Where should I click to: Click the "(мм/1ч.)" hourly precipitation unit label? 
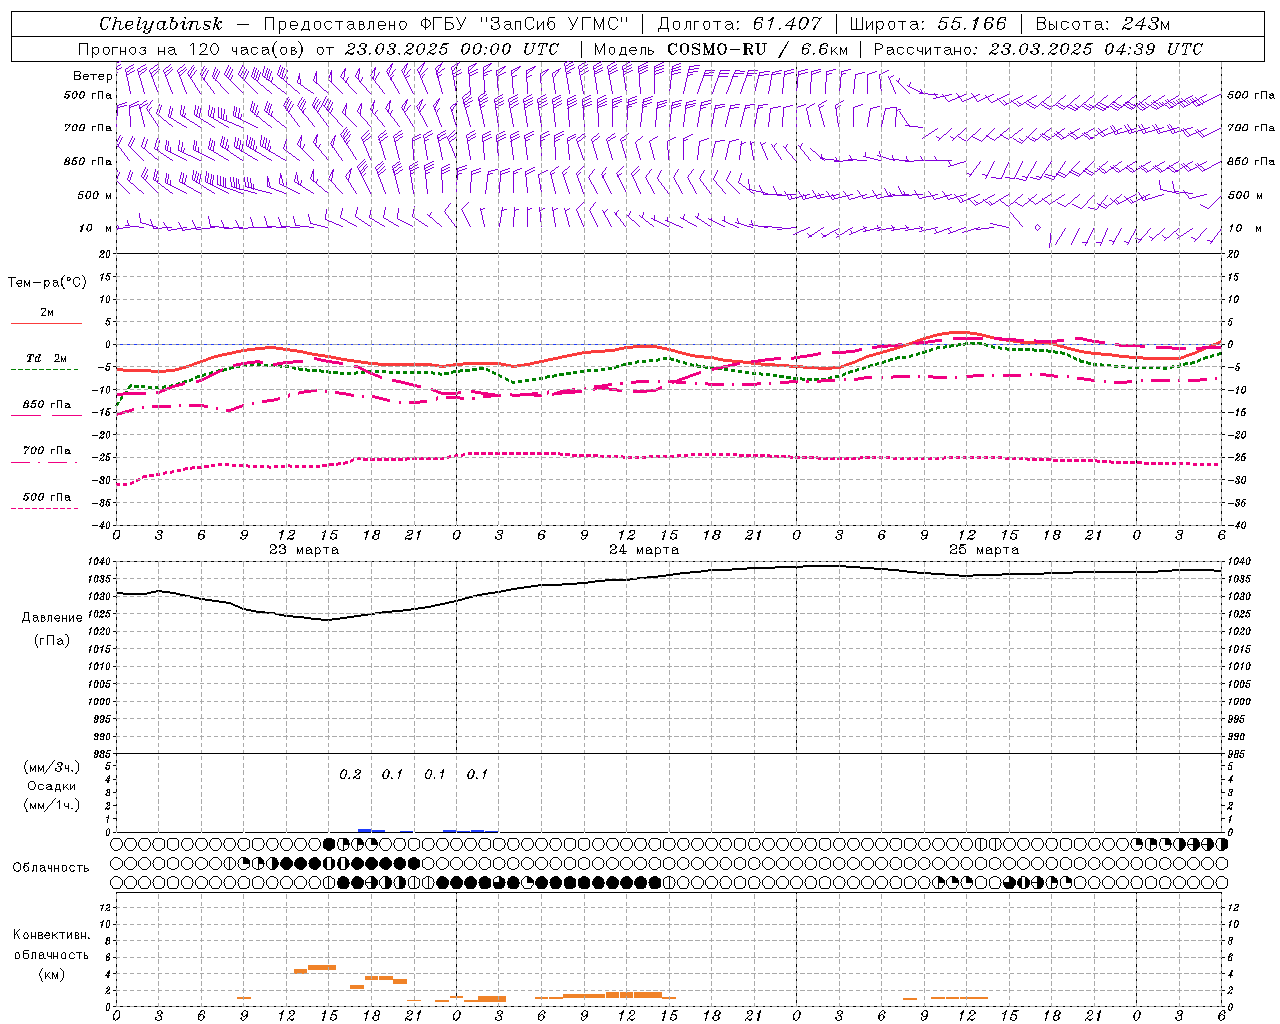pyautogui.click(x=52, y=805)
